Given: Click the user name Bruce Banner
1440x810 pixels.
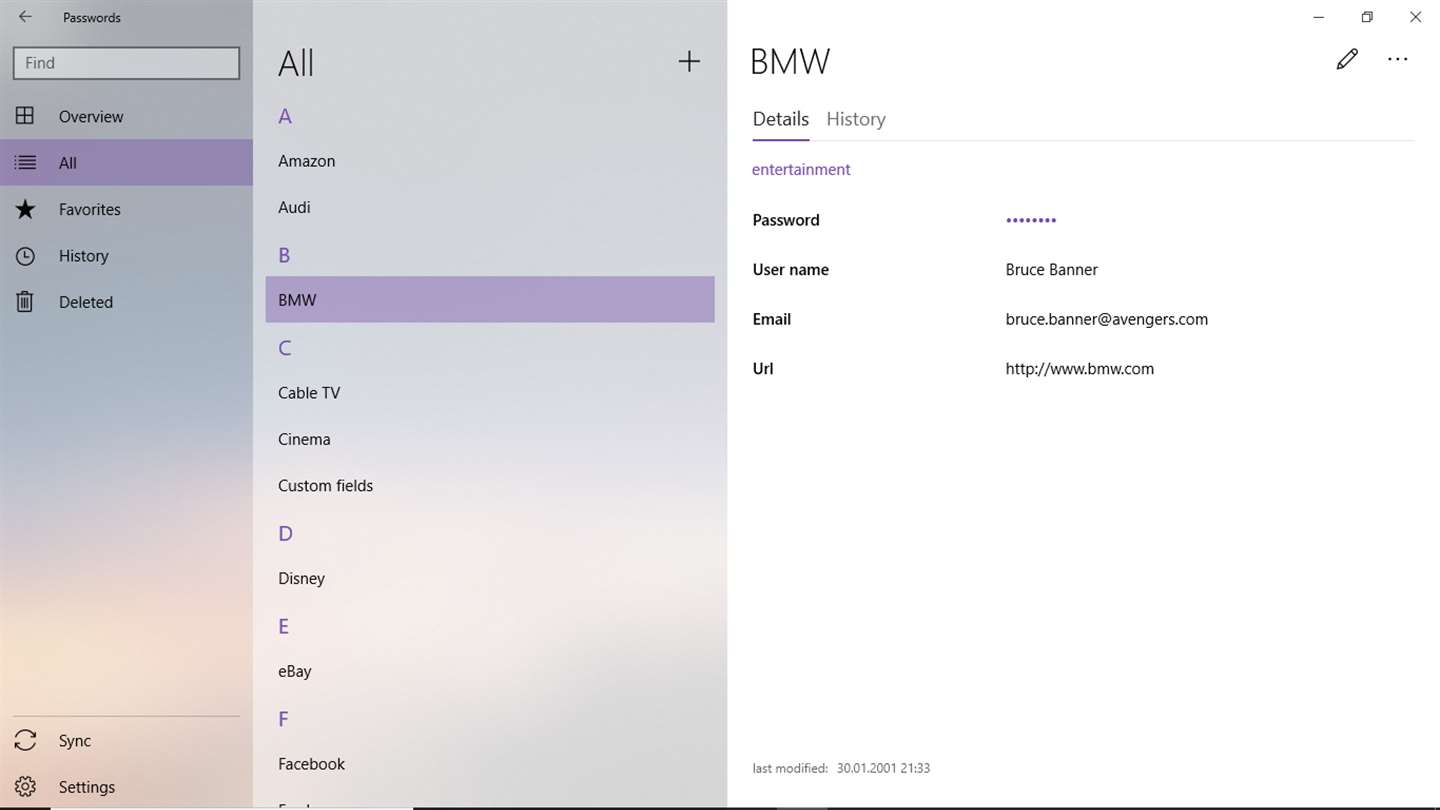Looking at the screenshot, I should click(1051, 270).
